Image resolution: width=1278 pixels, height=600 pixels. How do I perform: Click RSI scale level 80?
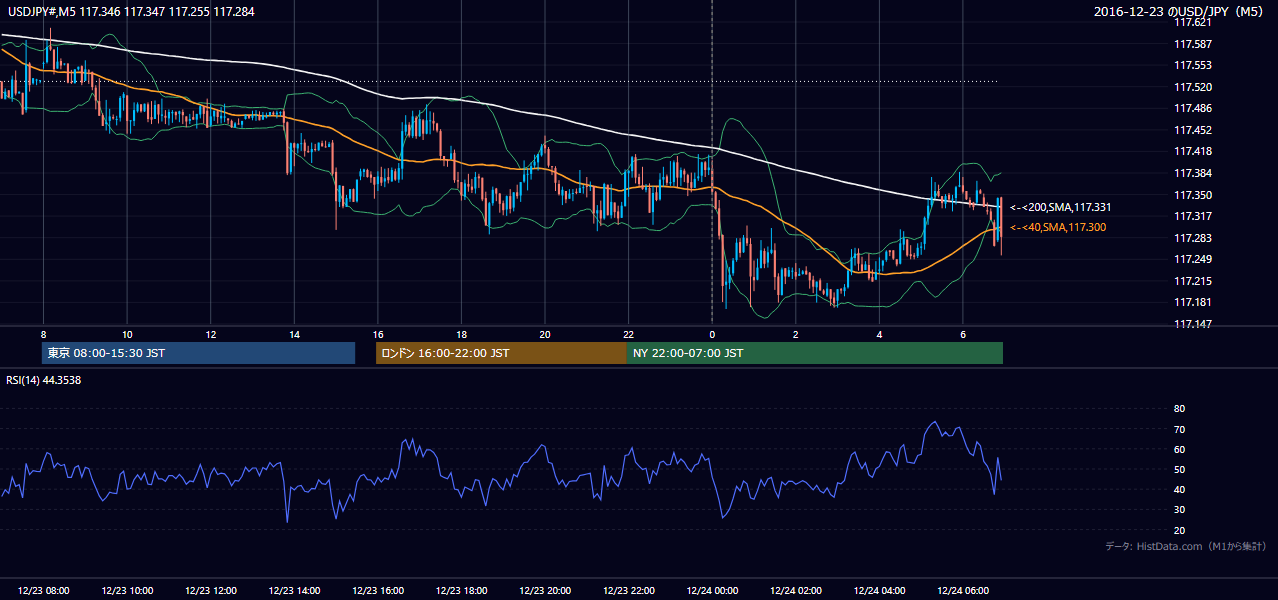[x=1179, y=409]
